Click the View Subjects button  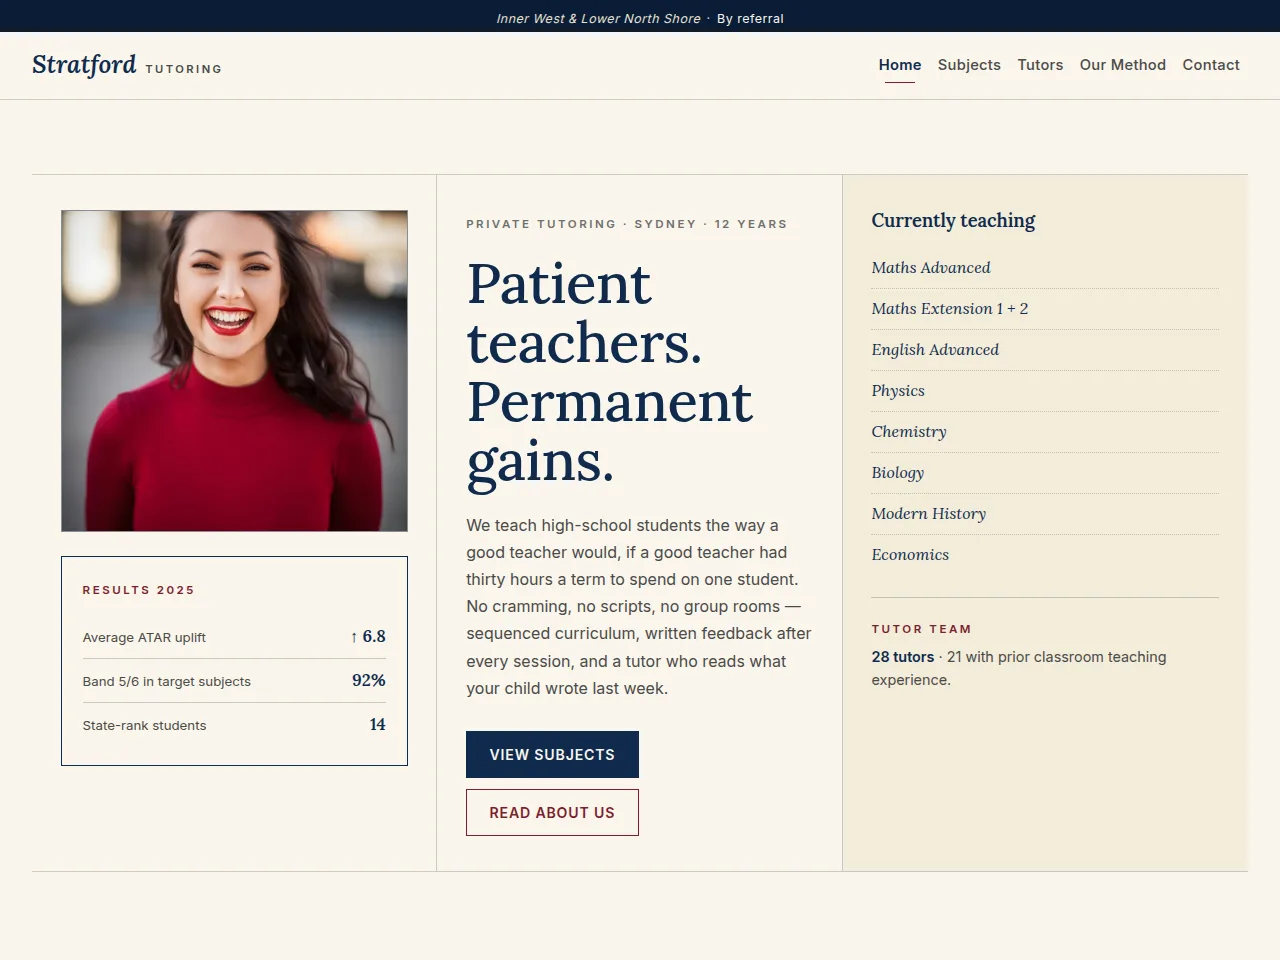pyautogui.click(x=552, y=754)
